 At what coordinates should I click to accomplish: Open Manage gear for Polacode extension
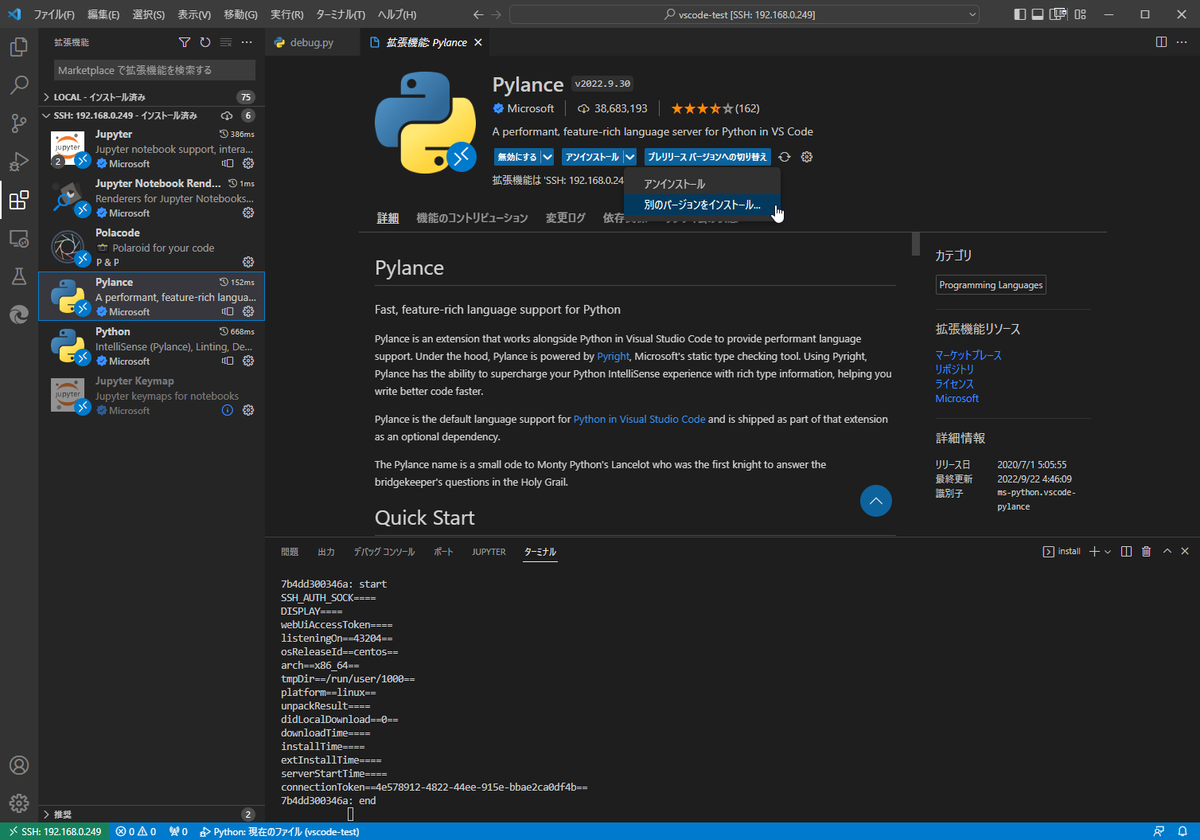point(248,262)
